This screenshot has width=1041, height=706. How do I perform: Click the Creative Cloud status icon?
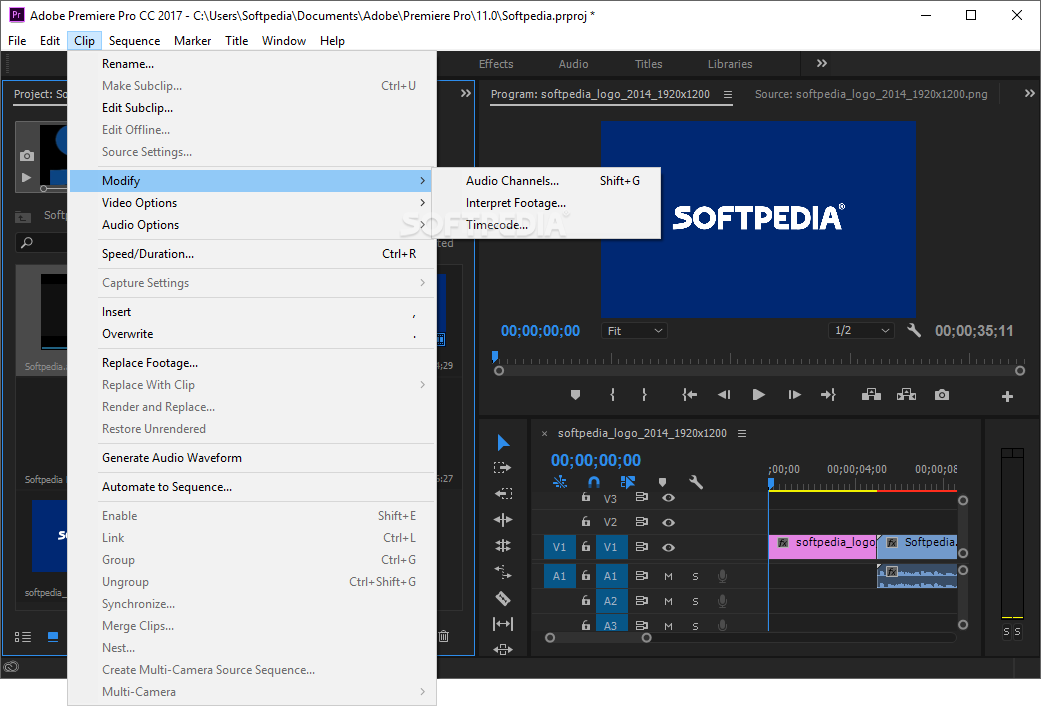pyautogui.click(x=11, y=667)
